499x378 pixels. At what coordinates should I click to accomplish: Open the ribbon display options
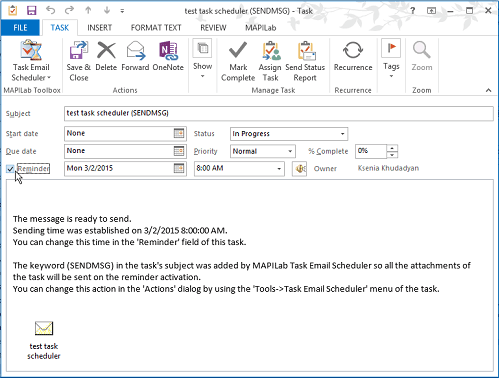pos(431,11)
